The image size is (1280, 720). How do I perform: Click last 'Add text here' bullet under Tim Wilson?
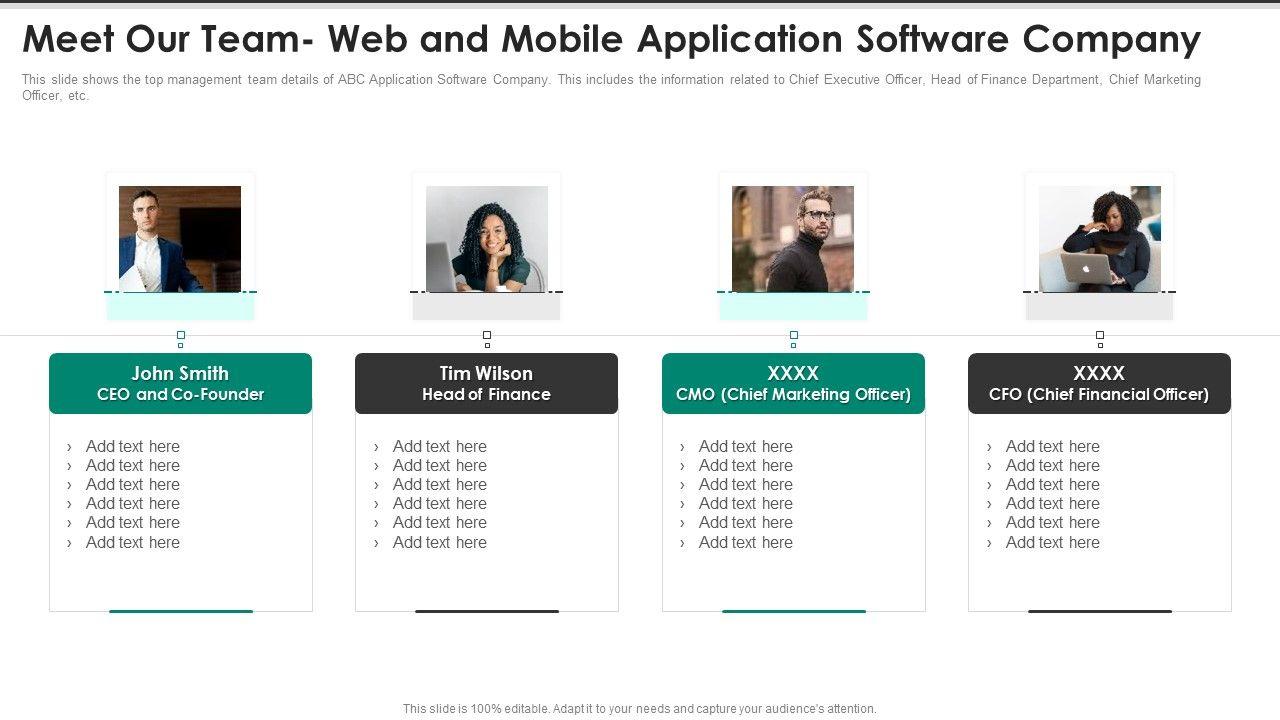tap(439, 543)
